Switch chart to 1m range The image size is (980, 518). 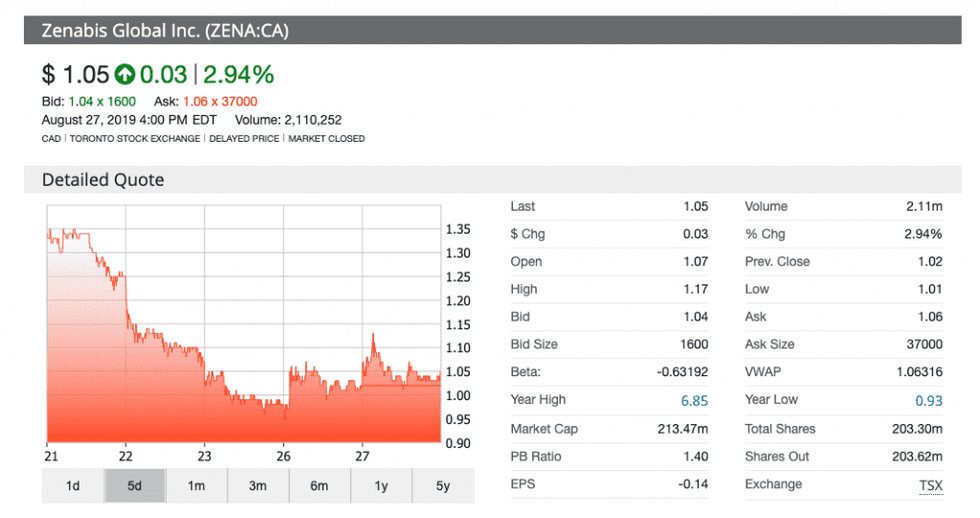(x=196, y=486)
